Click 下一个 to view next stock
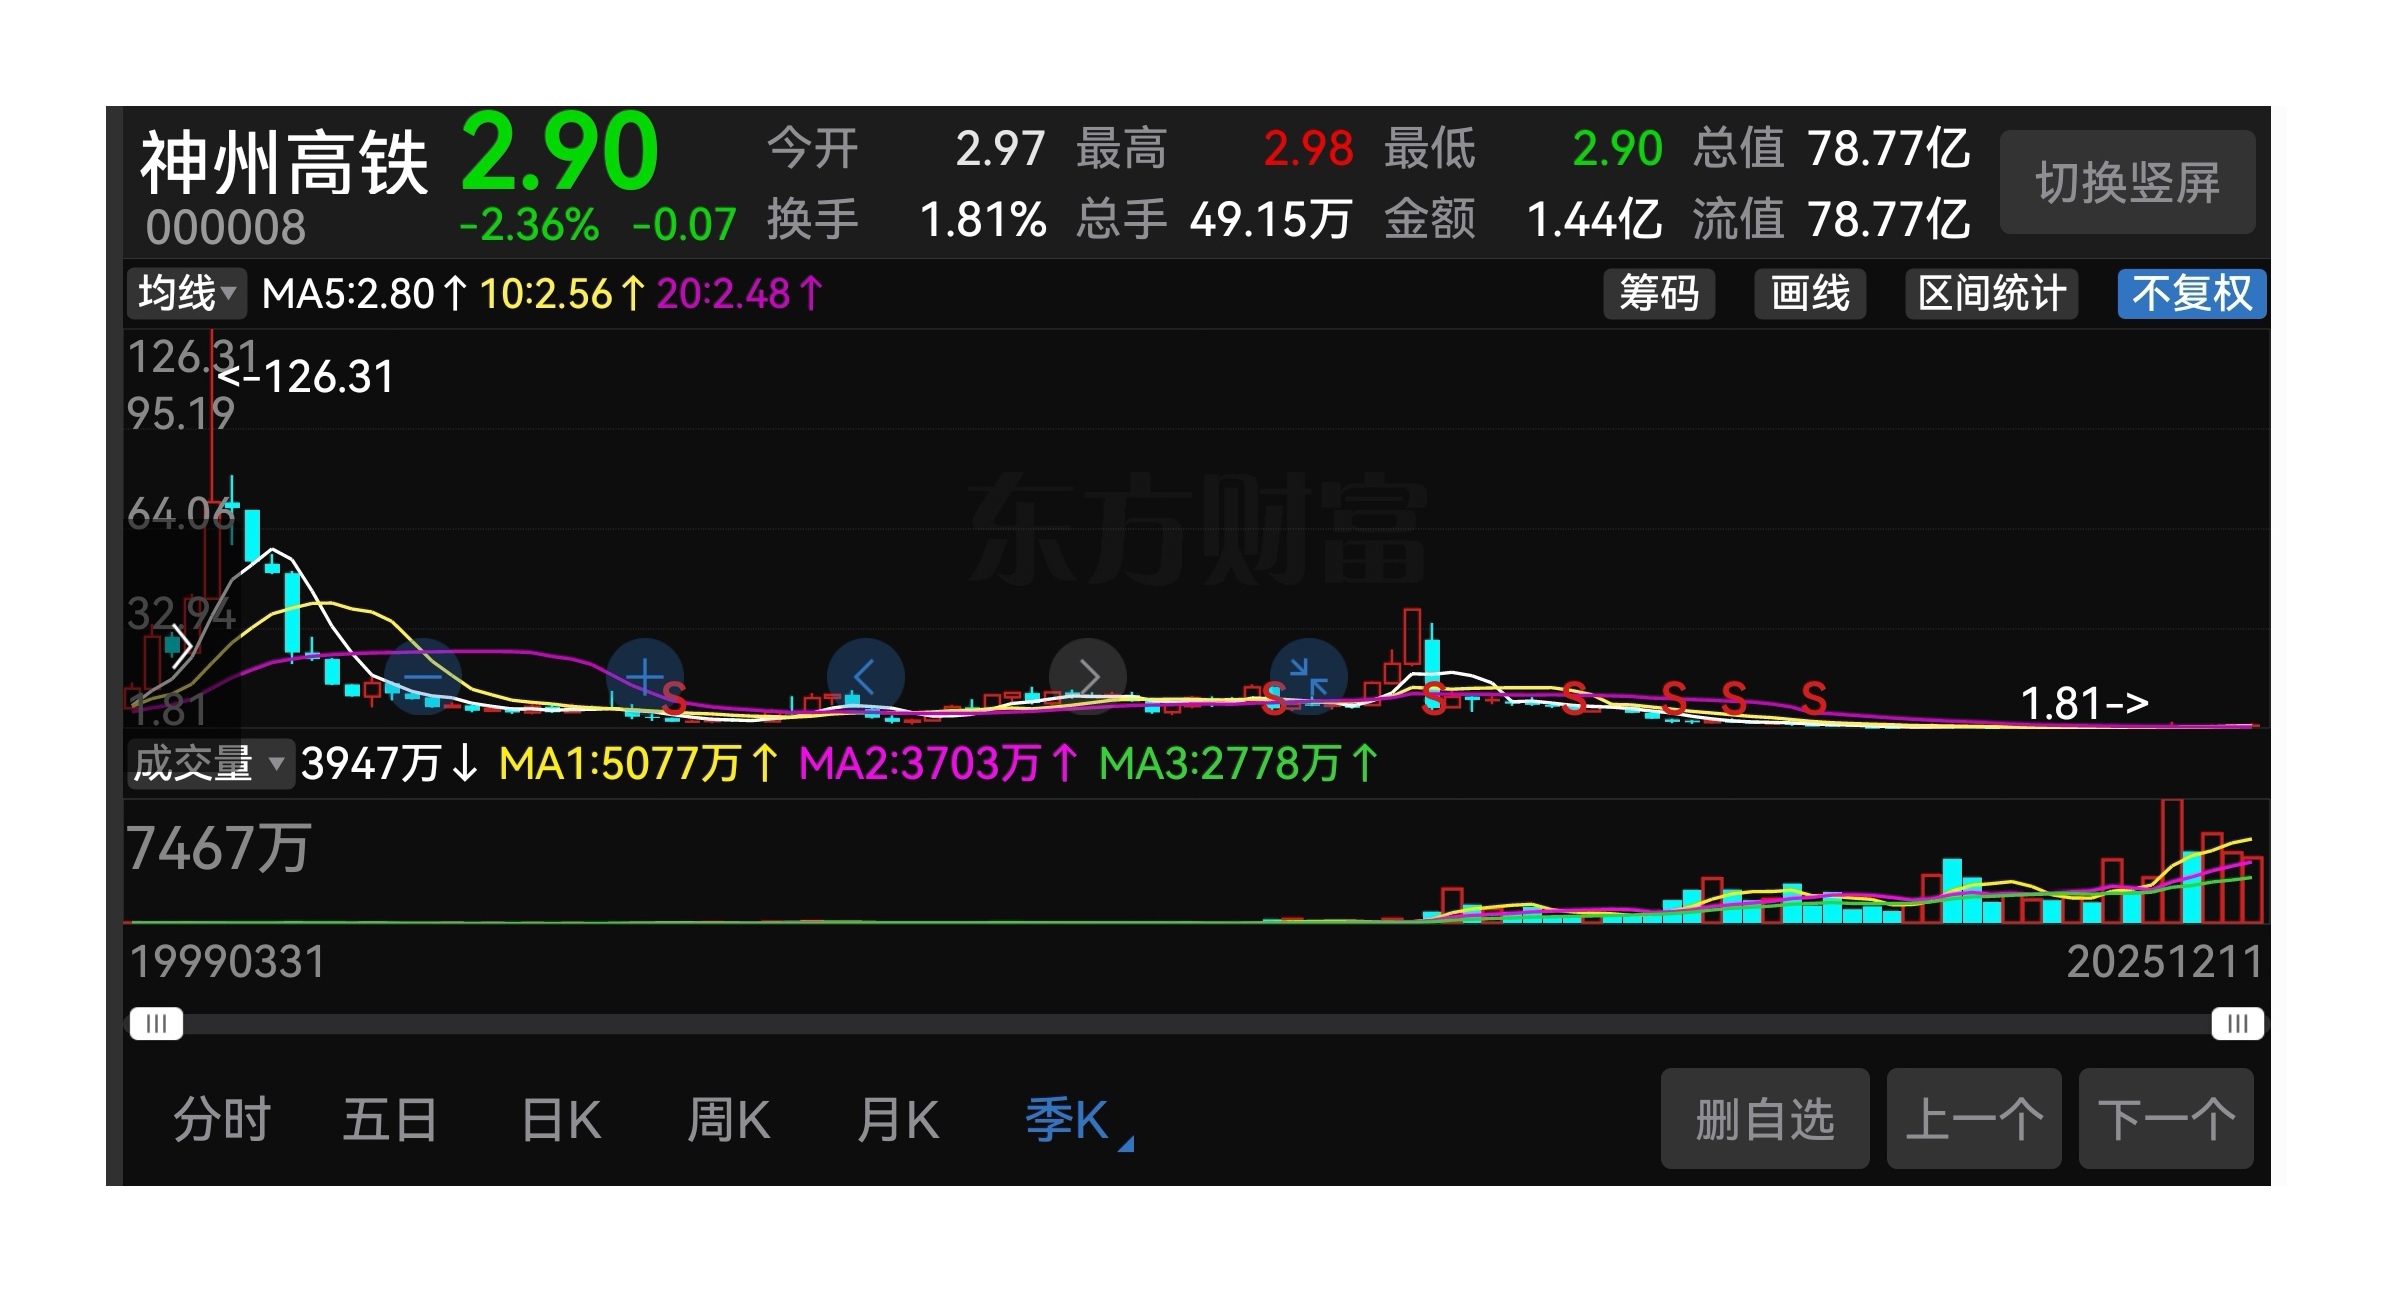Viewport: 2393px width, 1292px height. coord(2165,1119)
